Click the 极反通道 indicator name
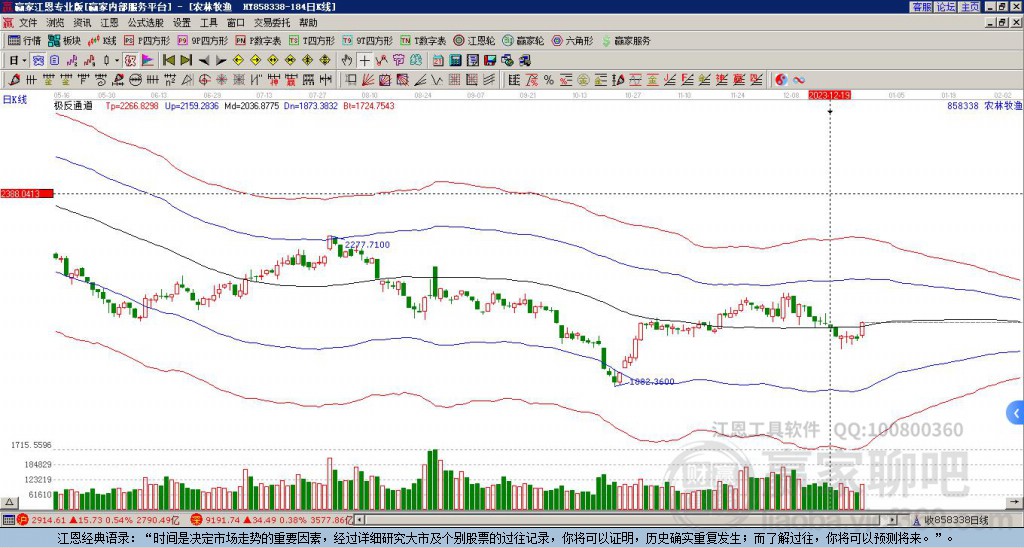 point(73,105)
